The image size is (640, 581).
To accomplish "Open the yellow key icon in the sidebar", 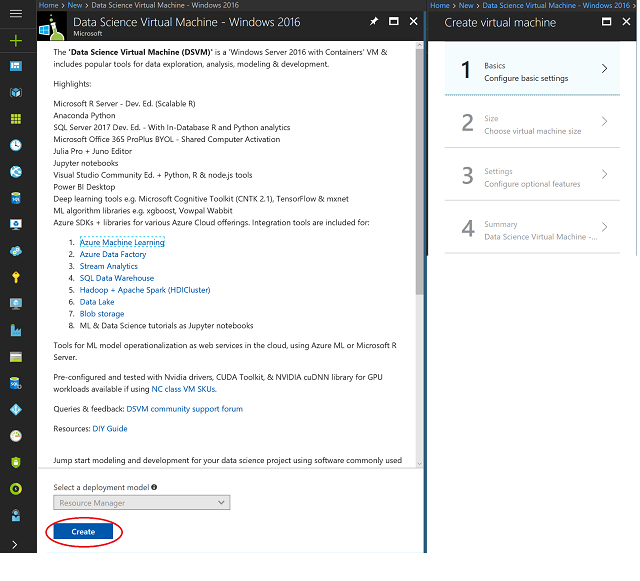I will click(16, 277).
